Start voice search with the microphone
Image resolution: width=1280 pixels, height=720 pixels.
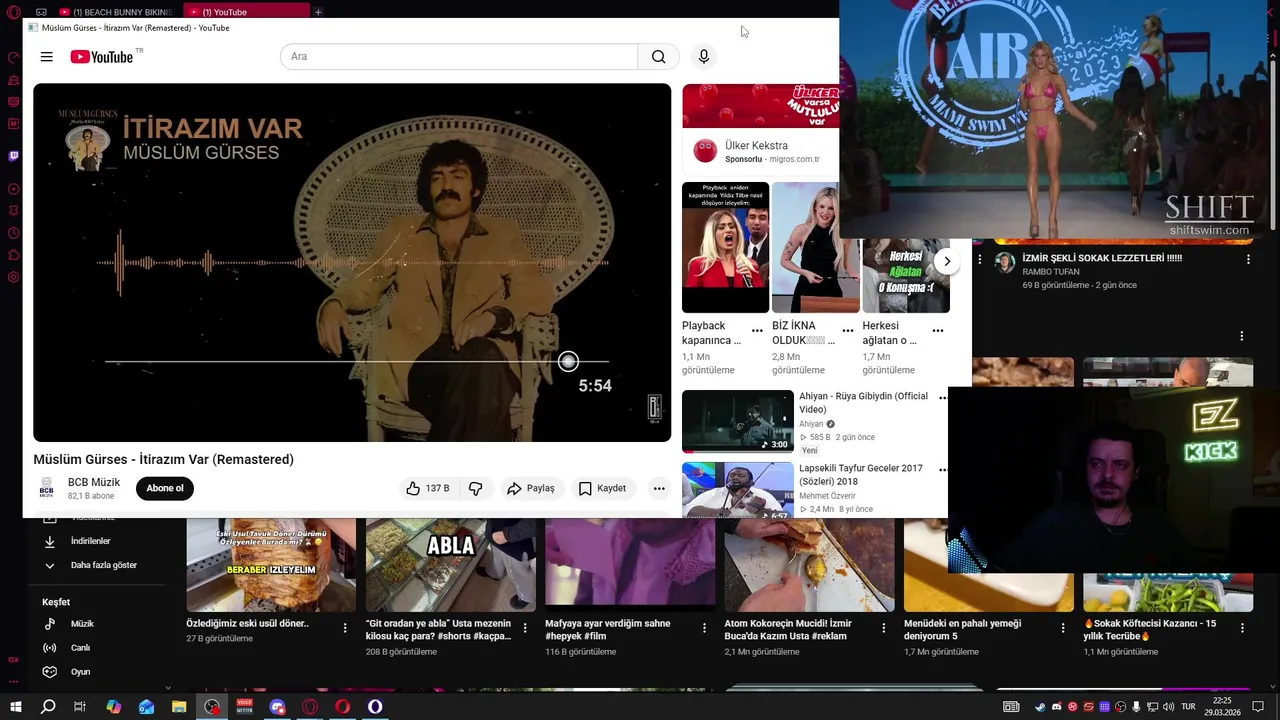tap(704, 57)
